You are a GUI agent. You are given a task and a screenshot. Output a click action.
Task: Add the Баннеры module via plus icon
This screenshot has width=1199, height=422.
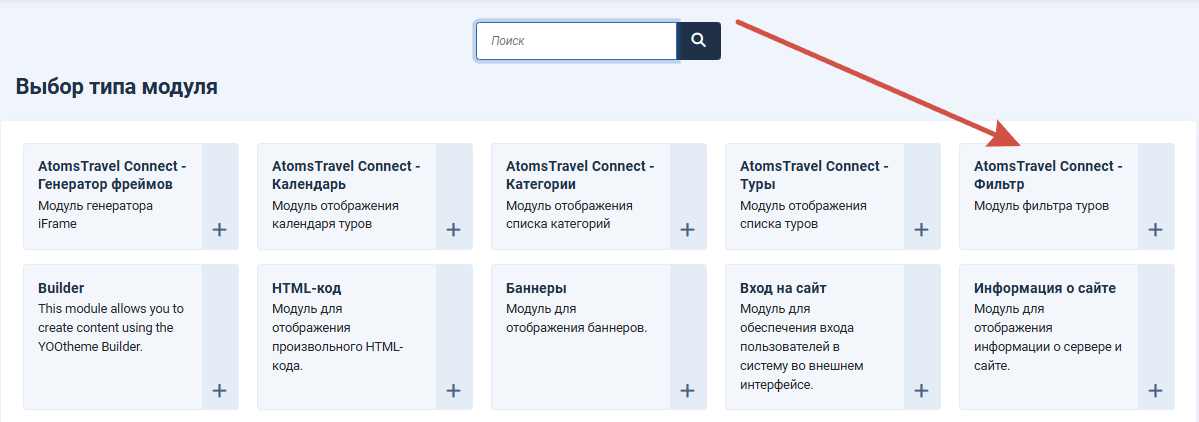coord(687,391)
